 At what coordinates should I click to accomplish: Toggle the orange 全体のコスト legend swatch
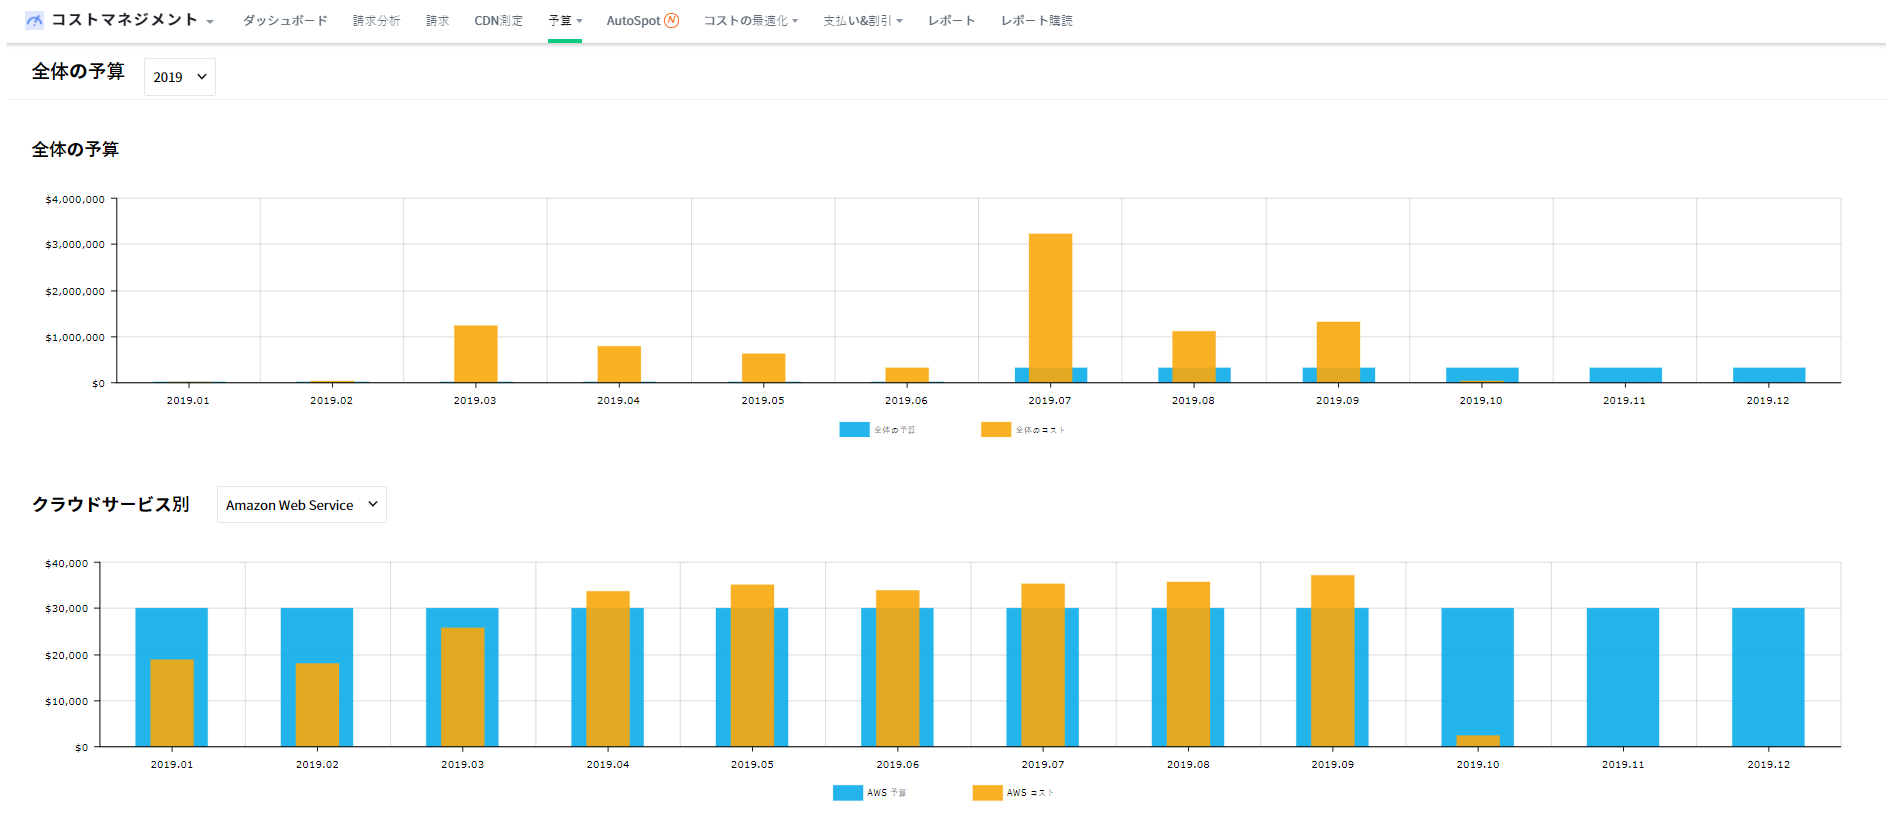(x=995, y=430)
